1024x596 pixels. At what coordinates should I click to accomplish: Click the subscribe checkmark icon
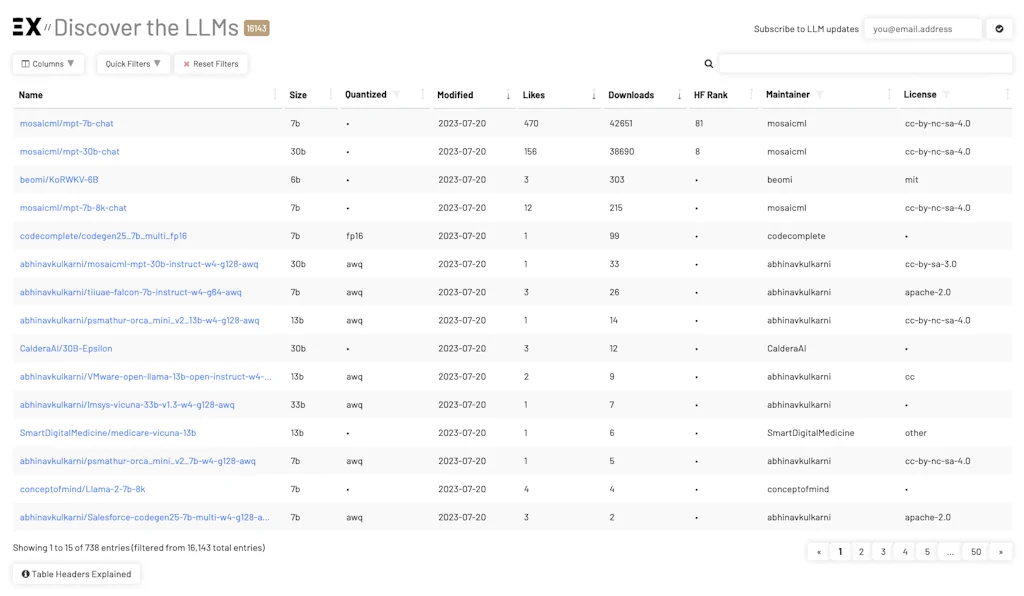point(998,29)
